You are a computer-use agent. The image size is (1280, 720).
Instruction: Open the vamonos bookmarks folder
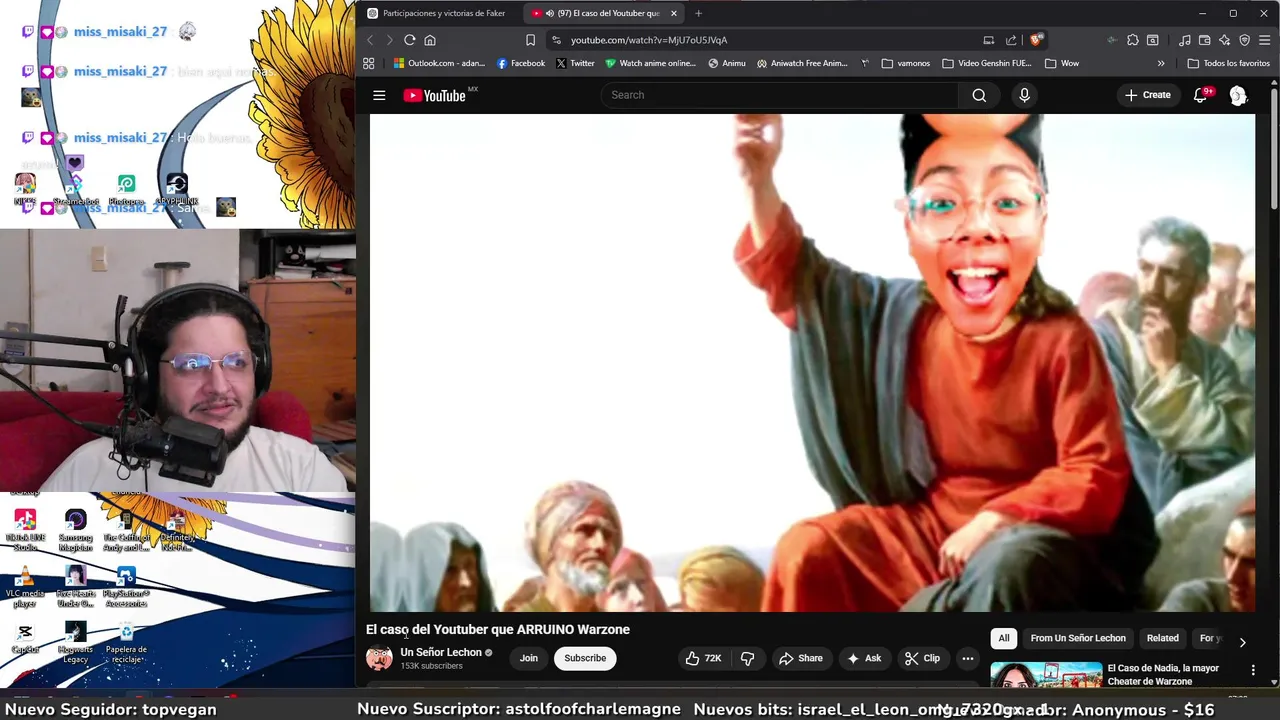tap(906, 63)
